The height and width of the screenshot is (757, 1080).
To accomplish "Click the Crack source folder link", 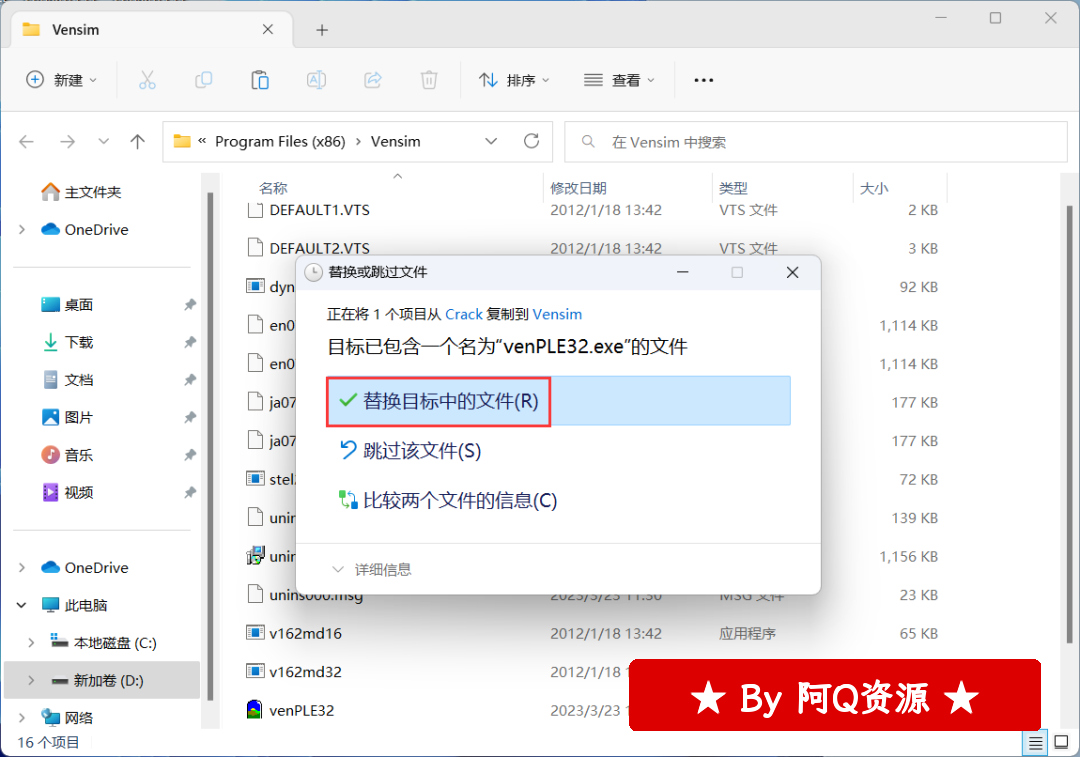I will tap(464, 315).
